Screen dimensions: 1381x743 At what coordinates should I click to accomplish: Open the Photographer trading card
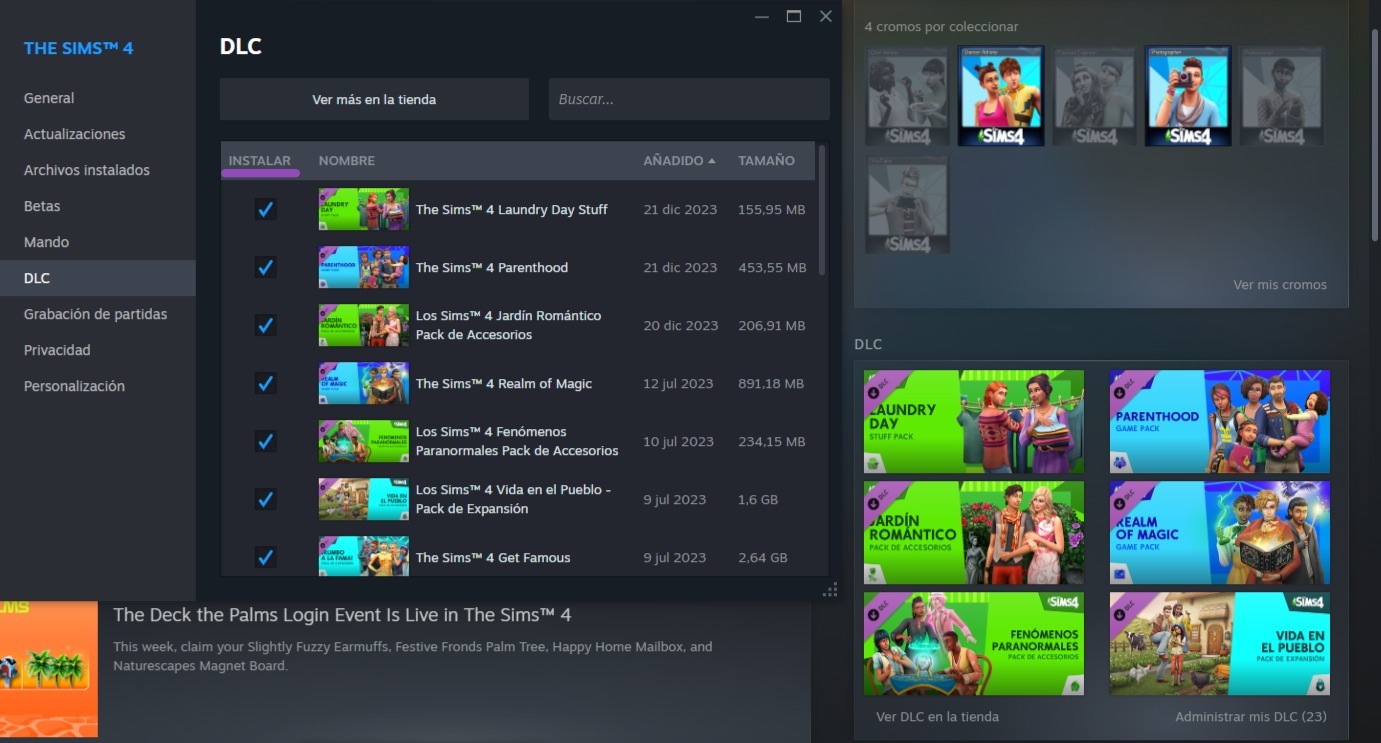tap(1188, 96)
